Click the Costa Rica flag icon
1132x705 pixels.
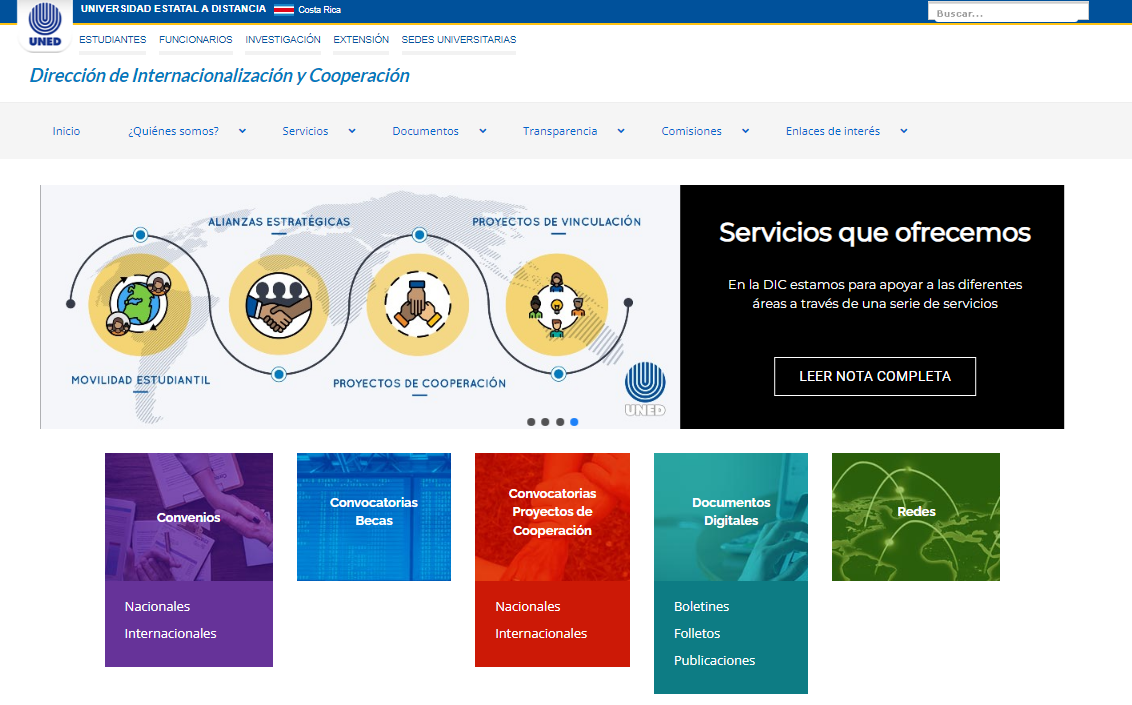tap(283, 10)
